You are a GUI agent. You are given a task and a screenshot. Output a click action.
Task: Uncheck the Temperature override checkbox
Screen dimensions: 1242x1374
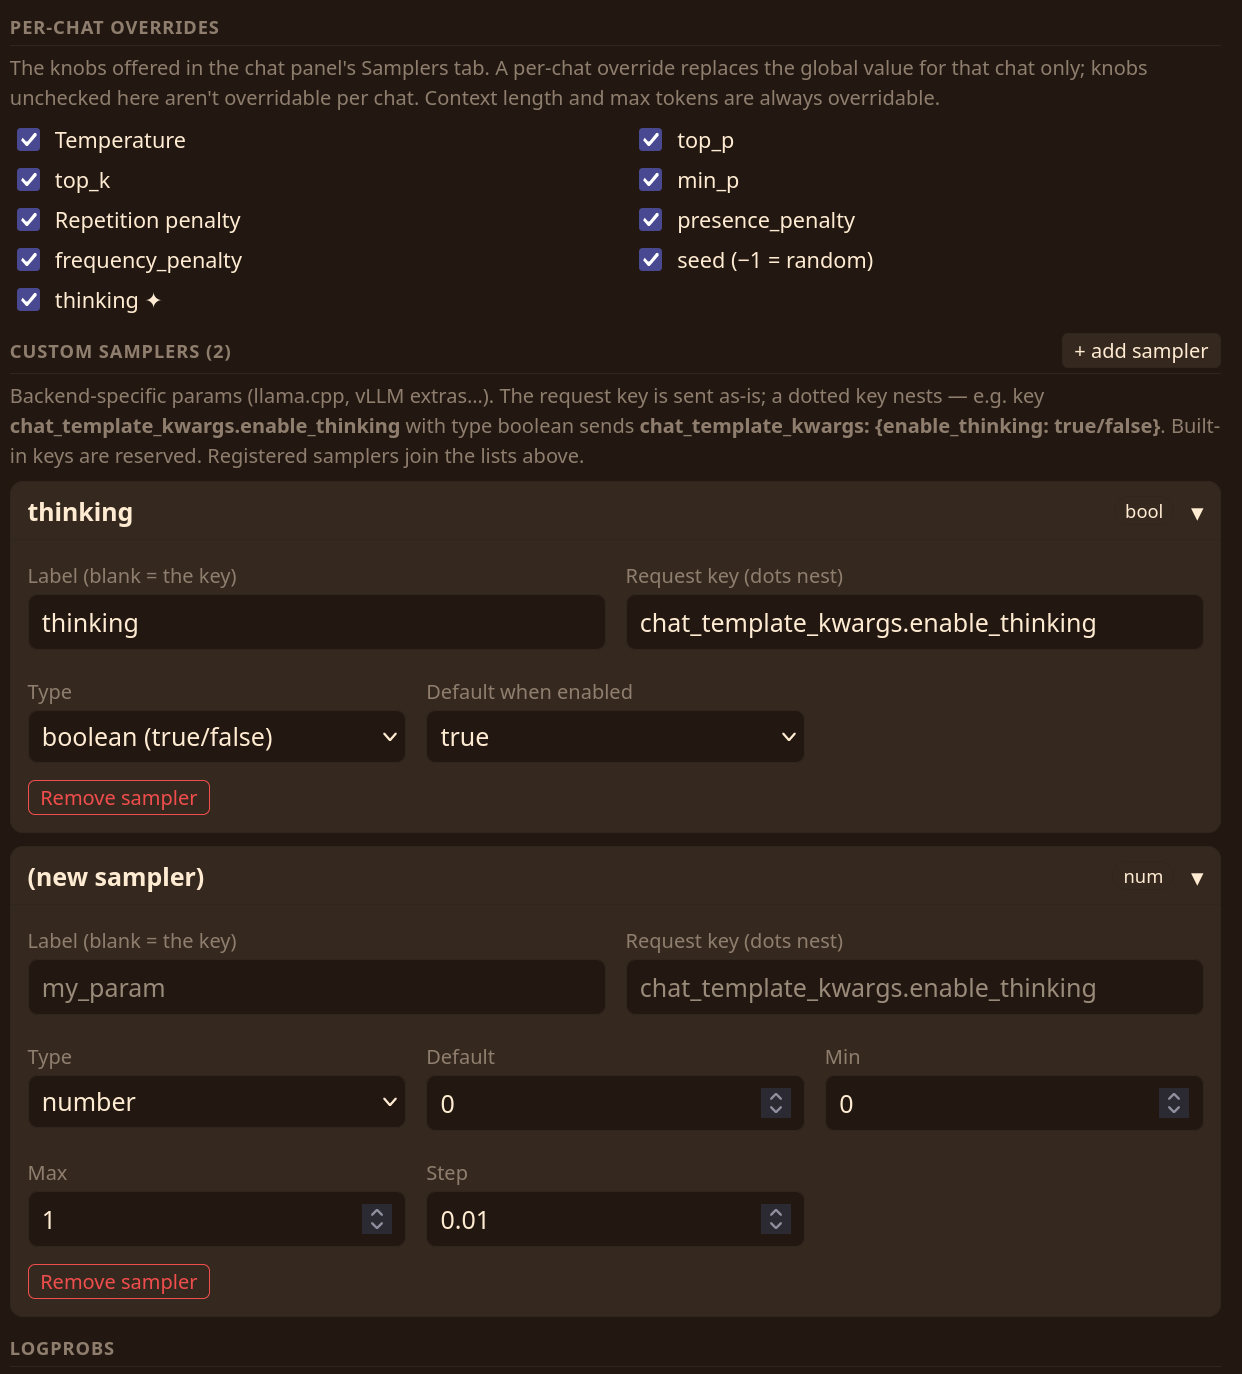point(29,139)
